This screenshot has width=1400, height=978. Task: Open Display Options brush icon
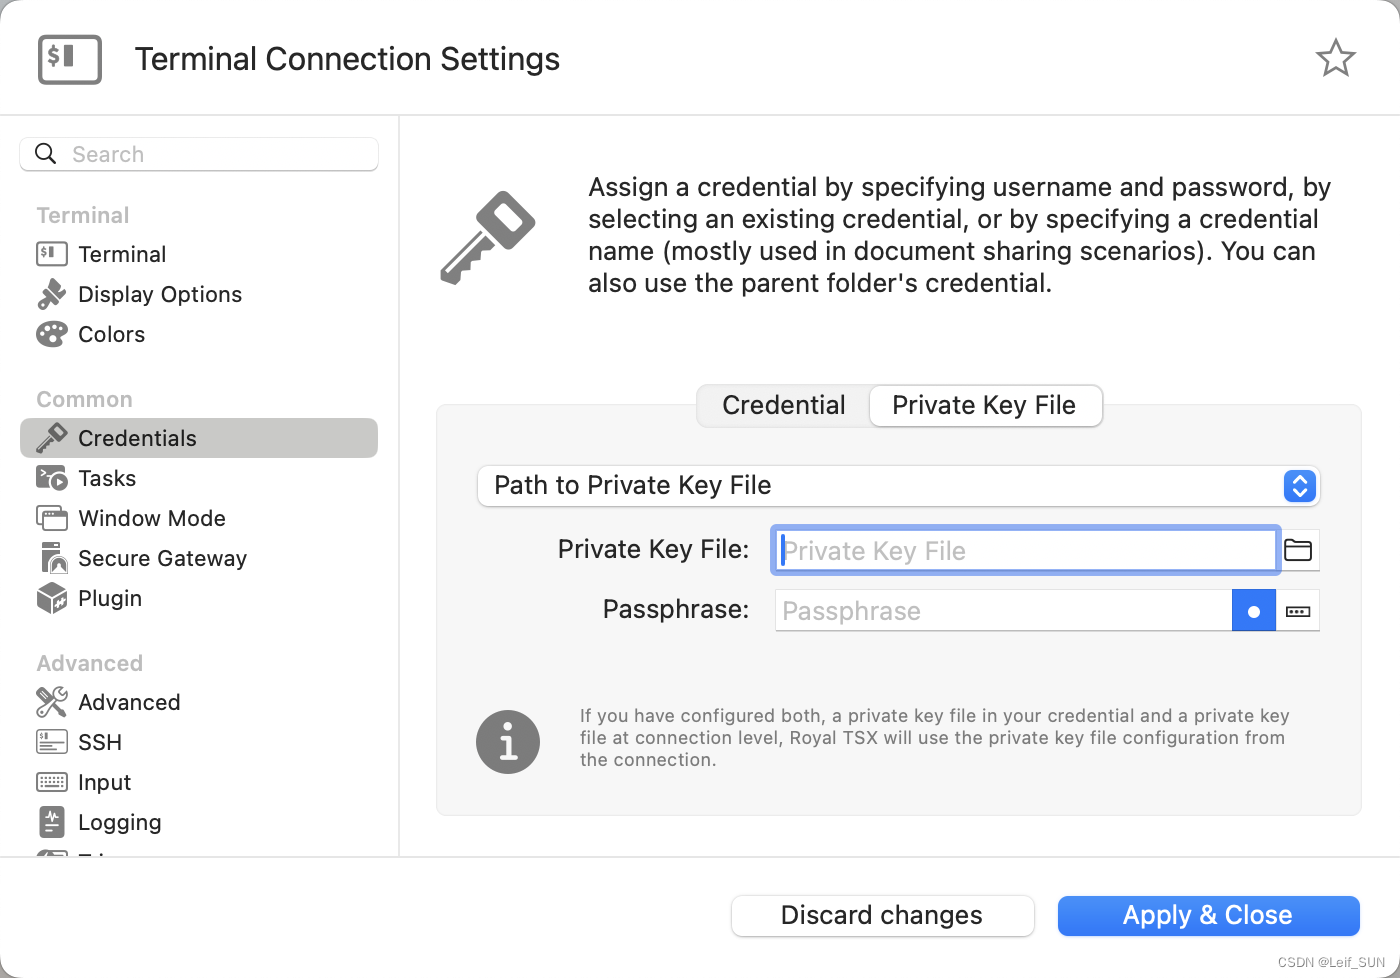51,294
